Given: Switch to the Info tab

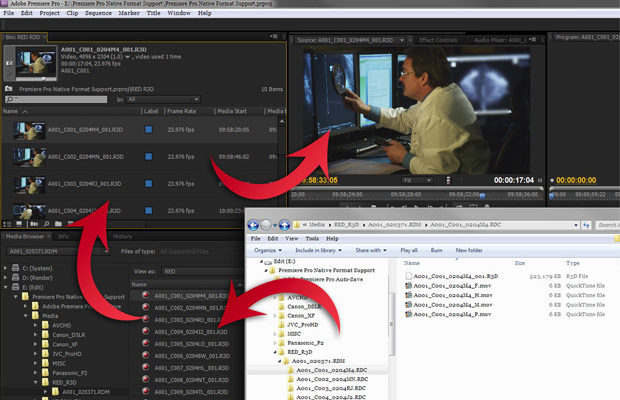Looking at the screenshot, I should 63,236.
